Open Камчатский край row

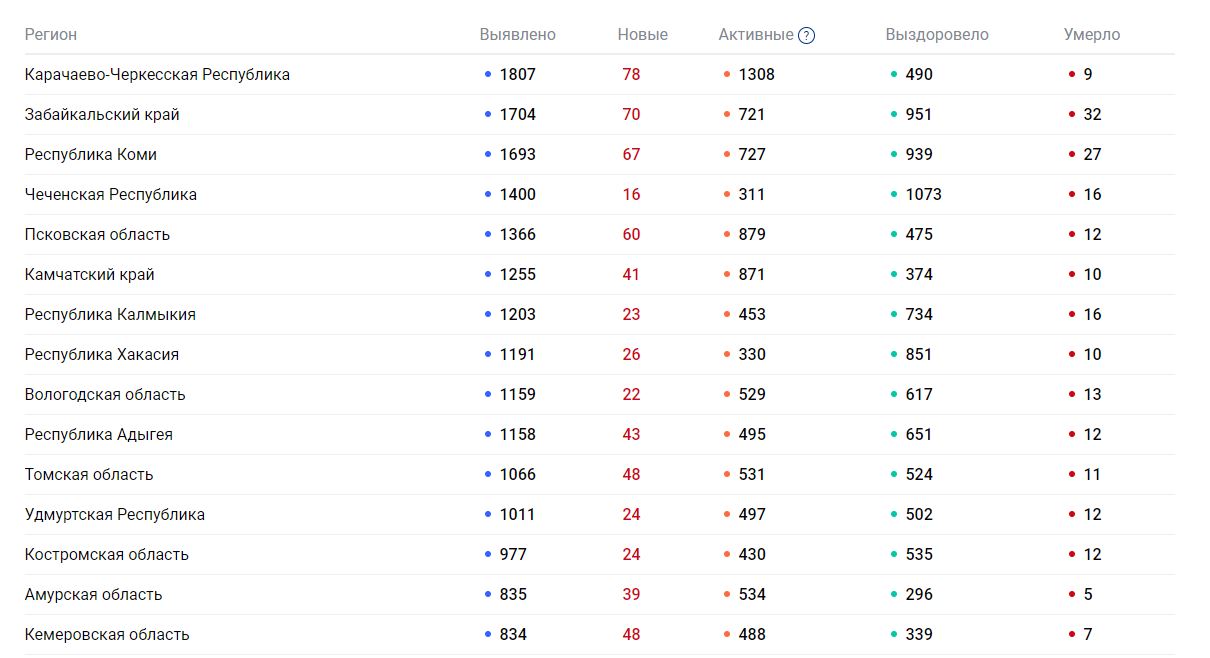click(90, 275)
